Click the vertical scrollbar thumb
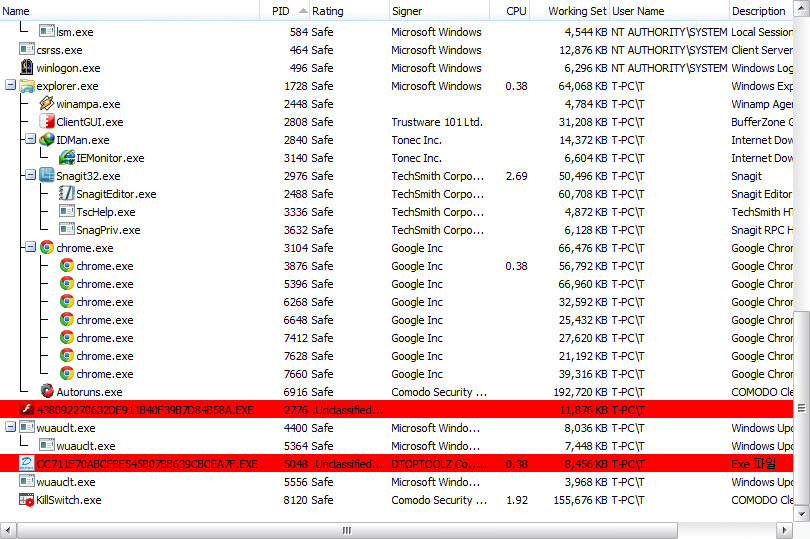The width and height of the screenshot is (810, 539). tap(802, 408)
